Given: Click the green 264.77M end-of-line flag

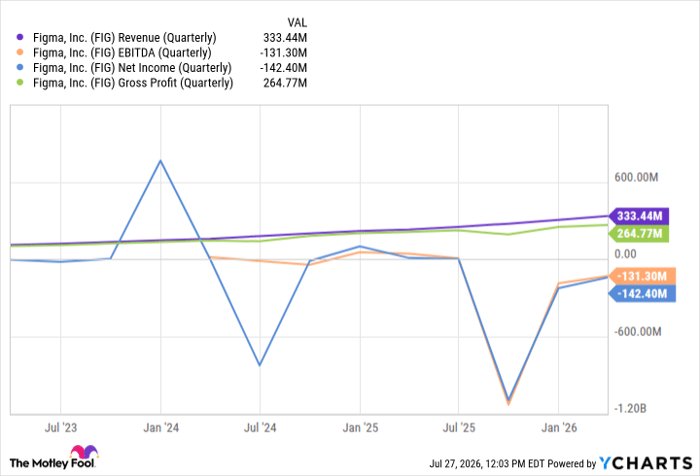Looking at the screenshot, I should pos(639,234).
